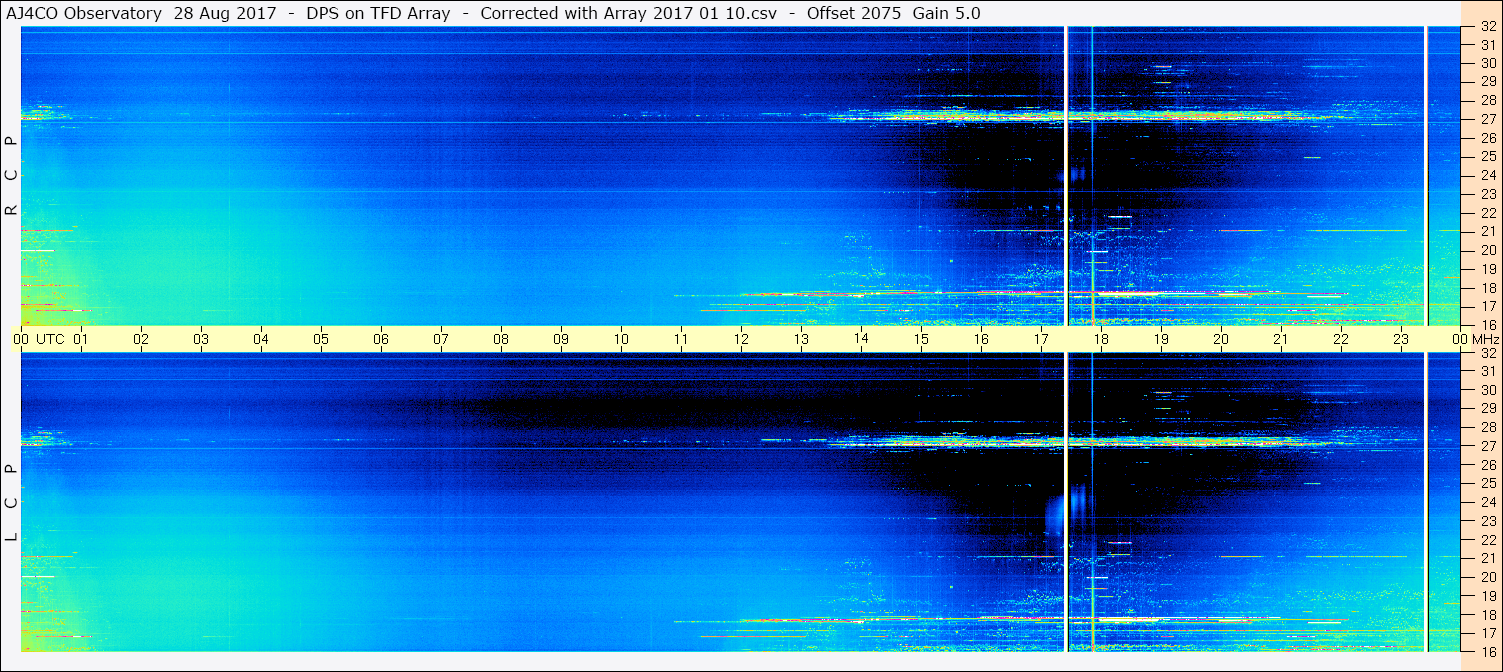1503x672 pixels.
Task: Select hour 11 on the time axis
Action: [681, 339]
